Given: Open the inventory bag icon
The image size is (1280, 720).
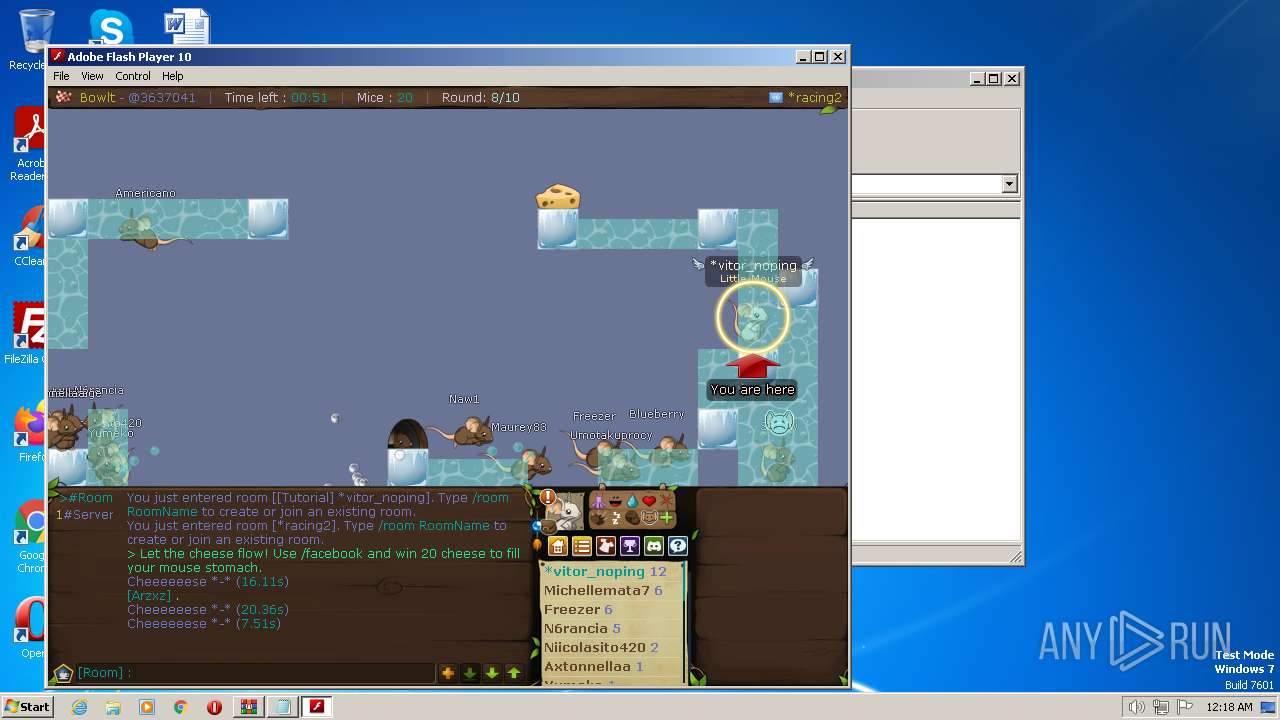Looking at the screenshot, I should tap(549, 527).
